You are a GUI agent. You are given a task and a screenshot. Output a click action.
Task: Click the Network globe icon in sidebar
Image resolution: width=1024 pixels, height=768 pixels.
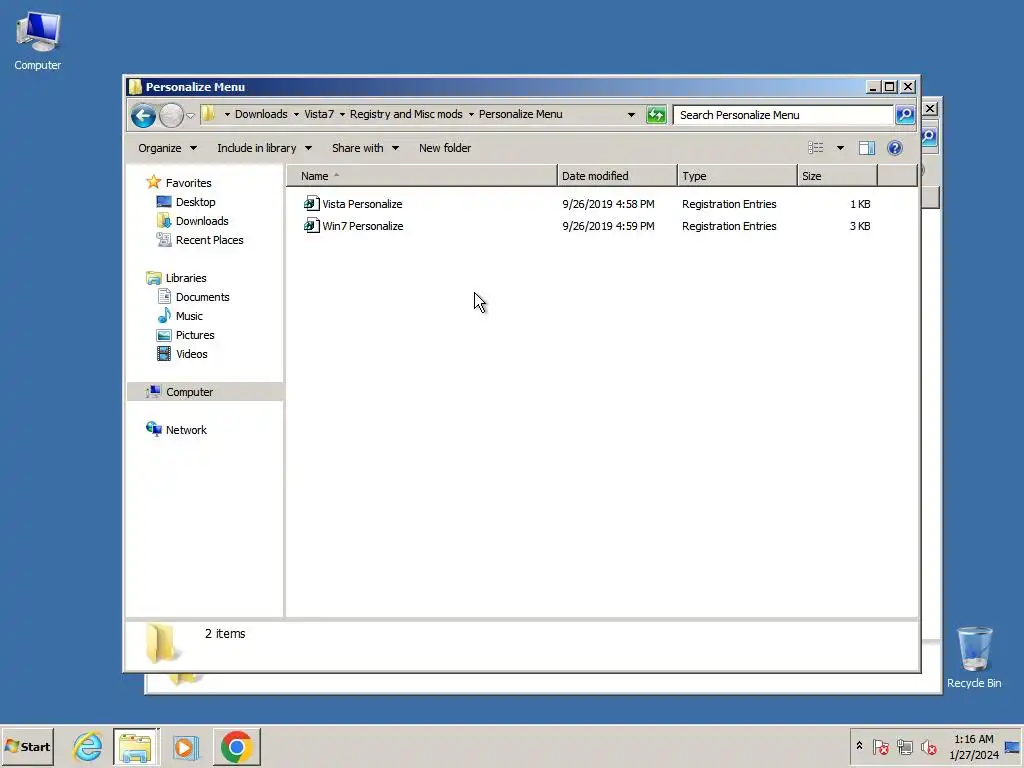[x=153, y=429]
